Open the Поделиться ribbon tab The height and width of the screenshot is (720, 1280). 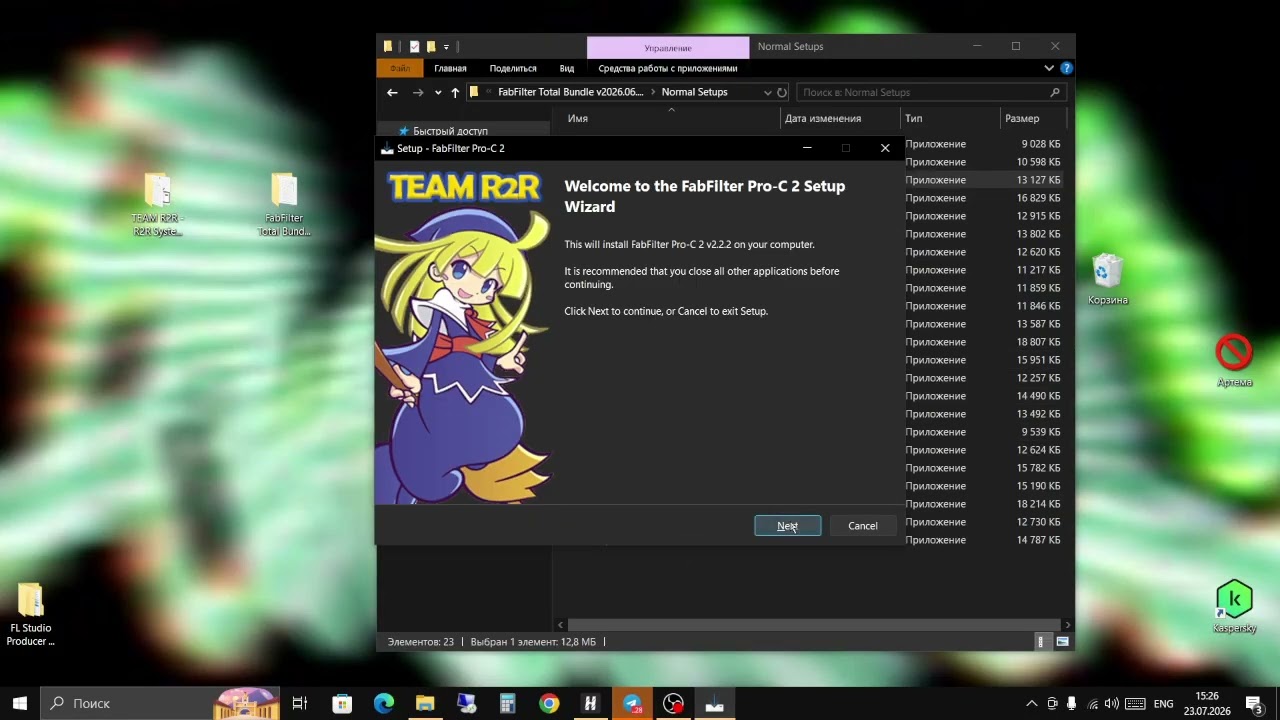[513, 68]
